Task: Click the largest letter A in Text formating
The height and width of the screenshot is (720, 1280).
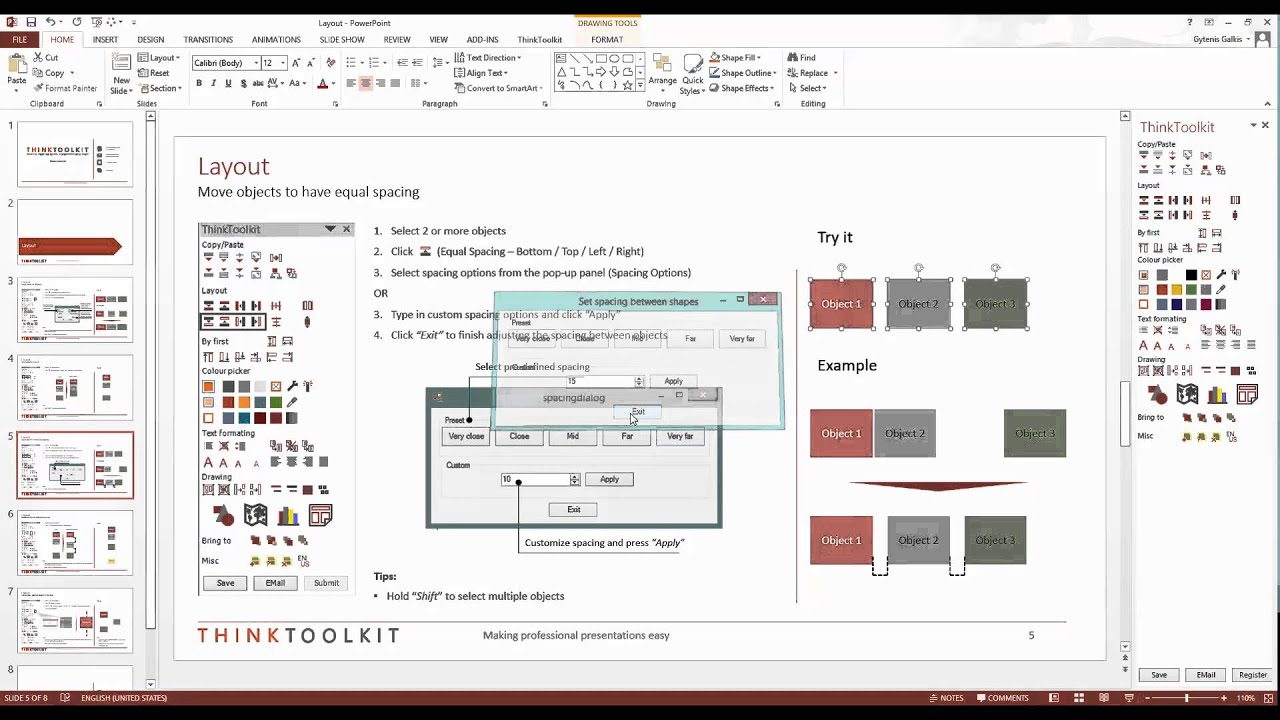Action: coord(1144,346)
